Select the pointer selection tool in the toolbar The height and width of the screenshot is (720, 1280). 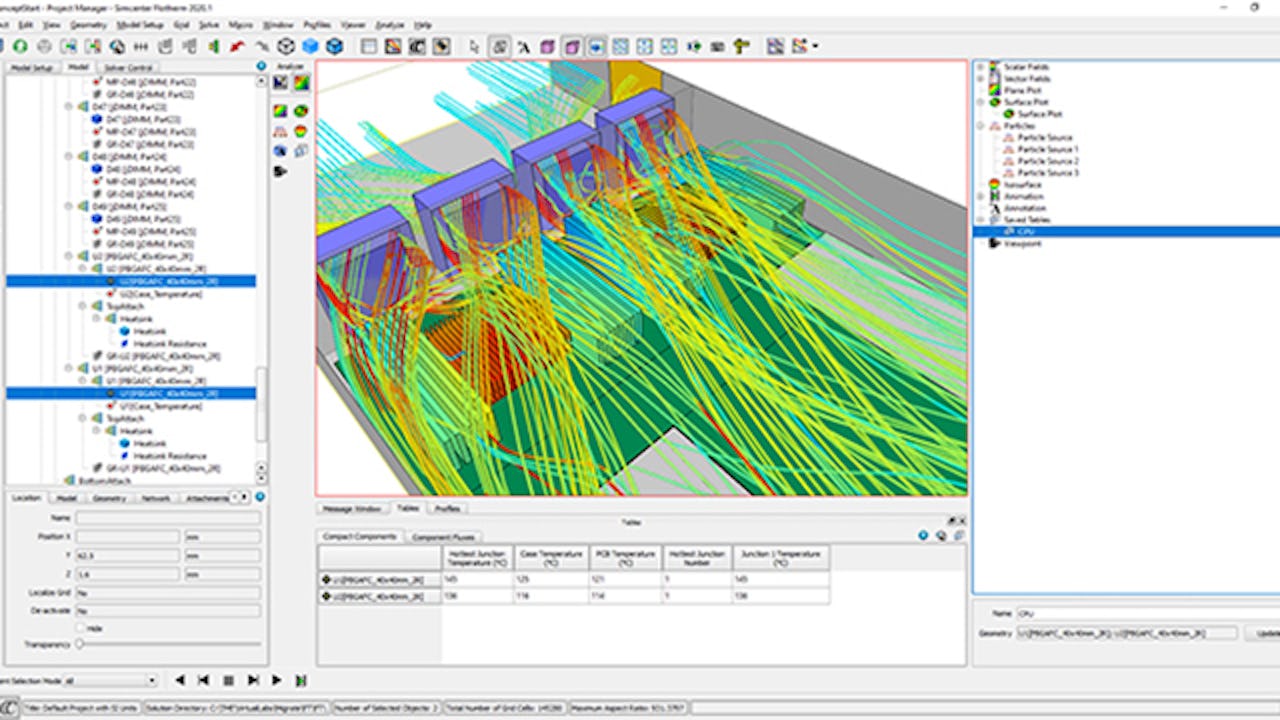click(x=476, y=47)
